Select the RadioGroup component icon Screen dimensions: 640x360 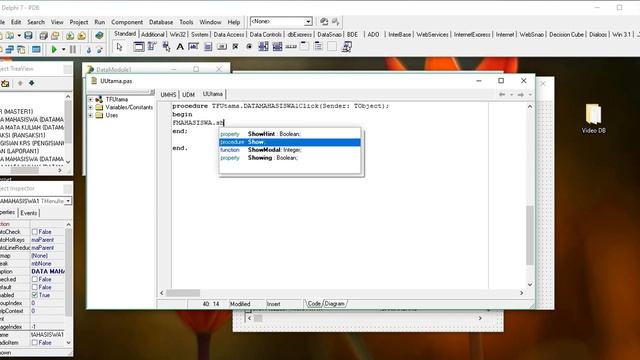[x=318, y=47]
